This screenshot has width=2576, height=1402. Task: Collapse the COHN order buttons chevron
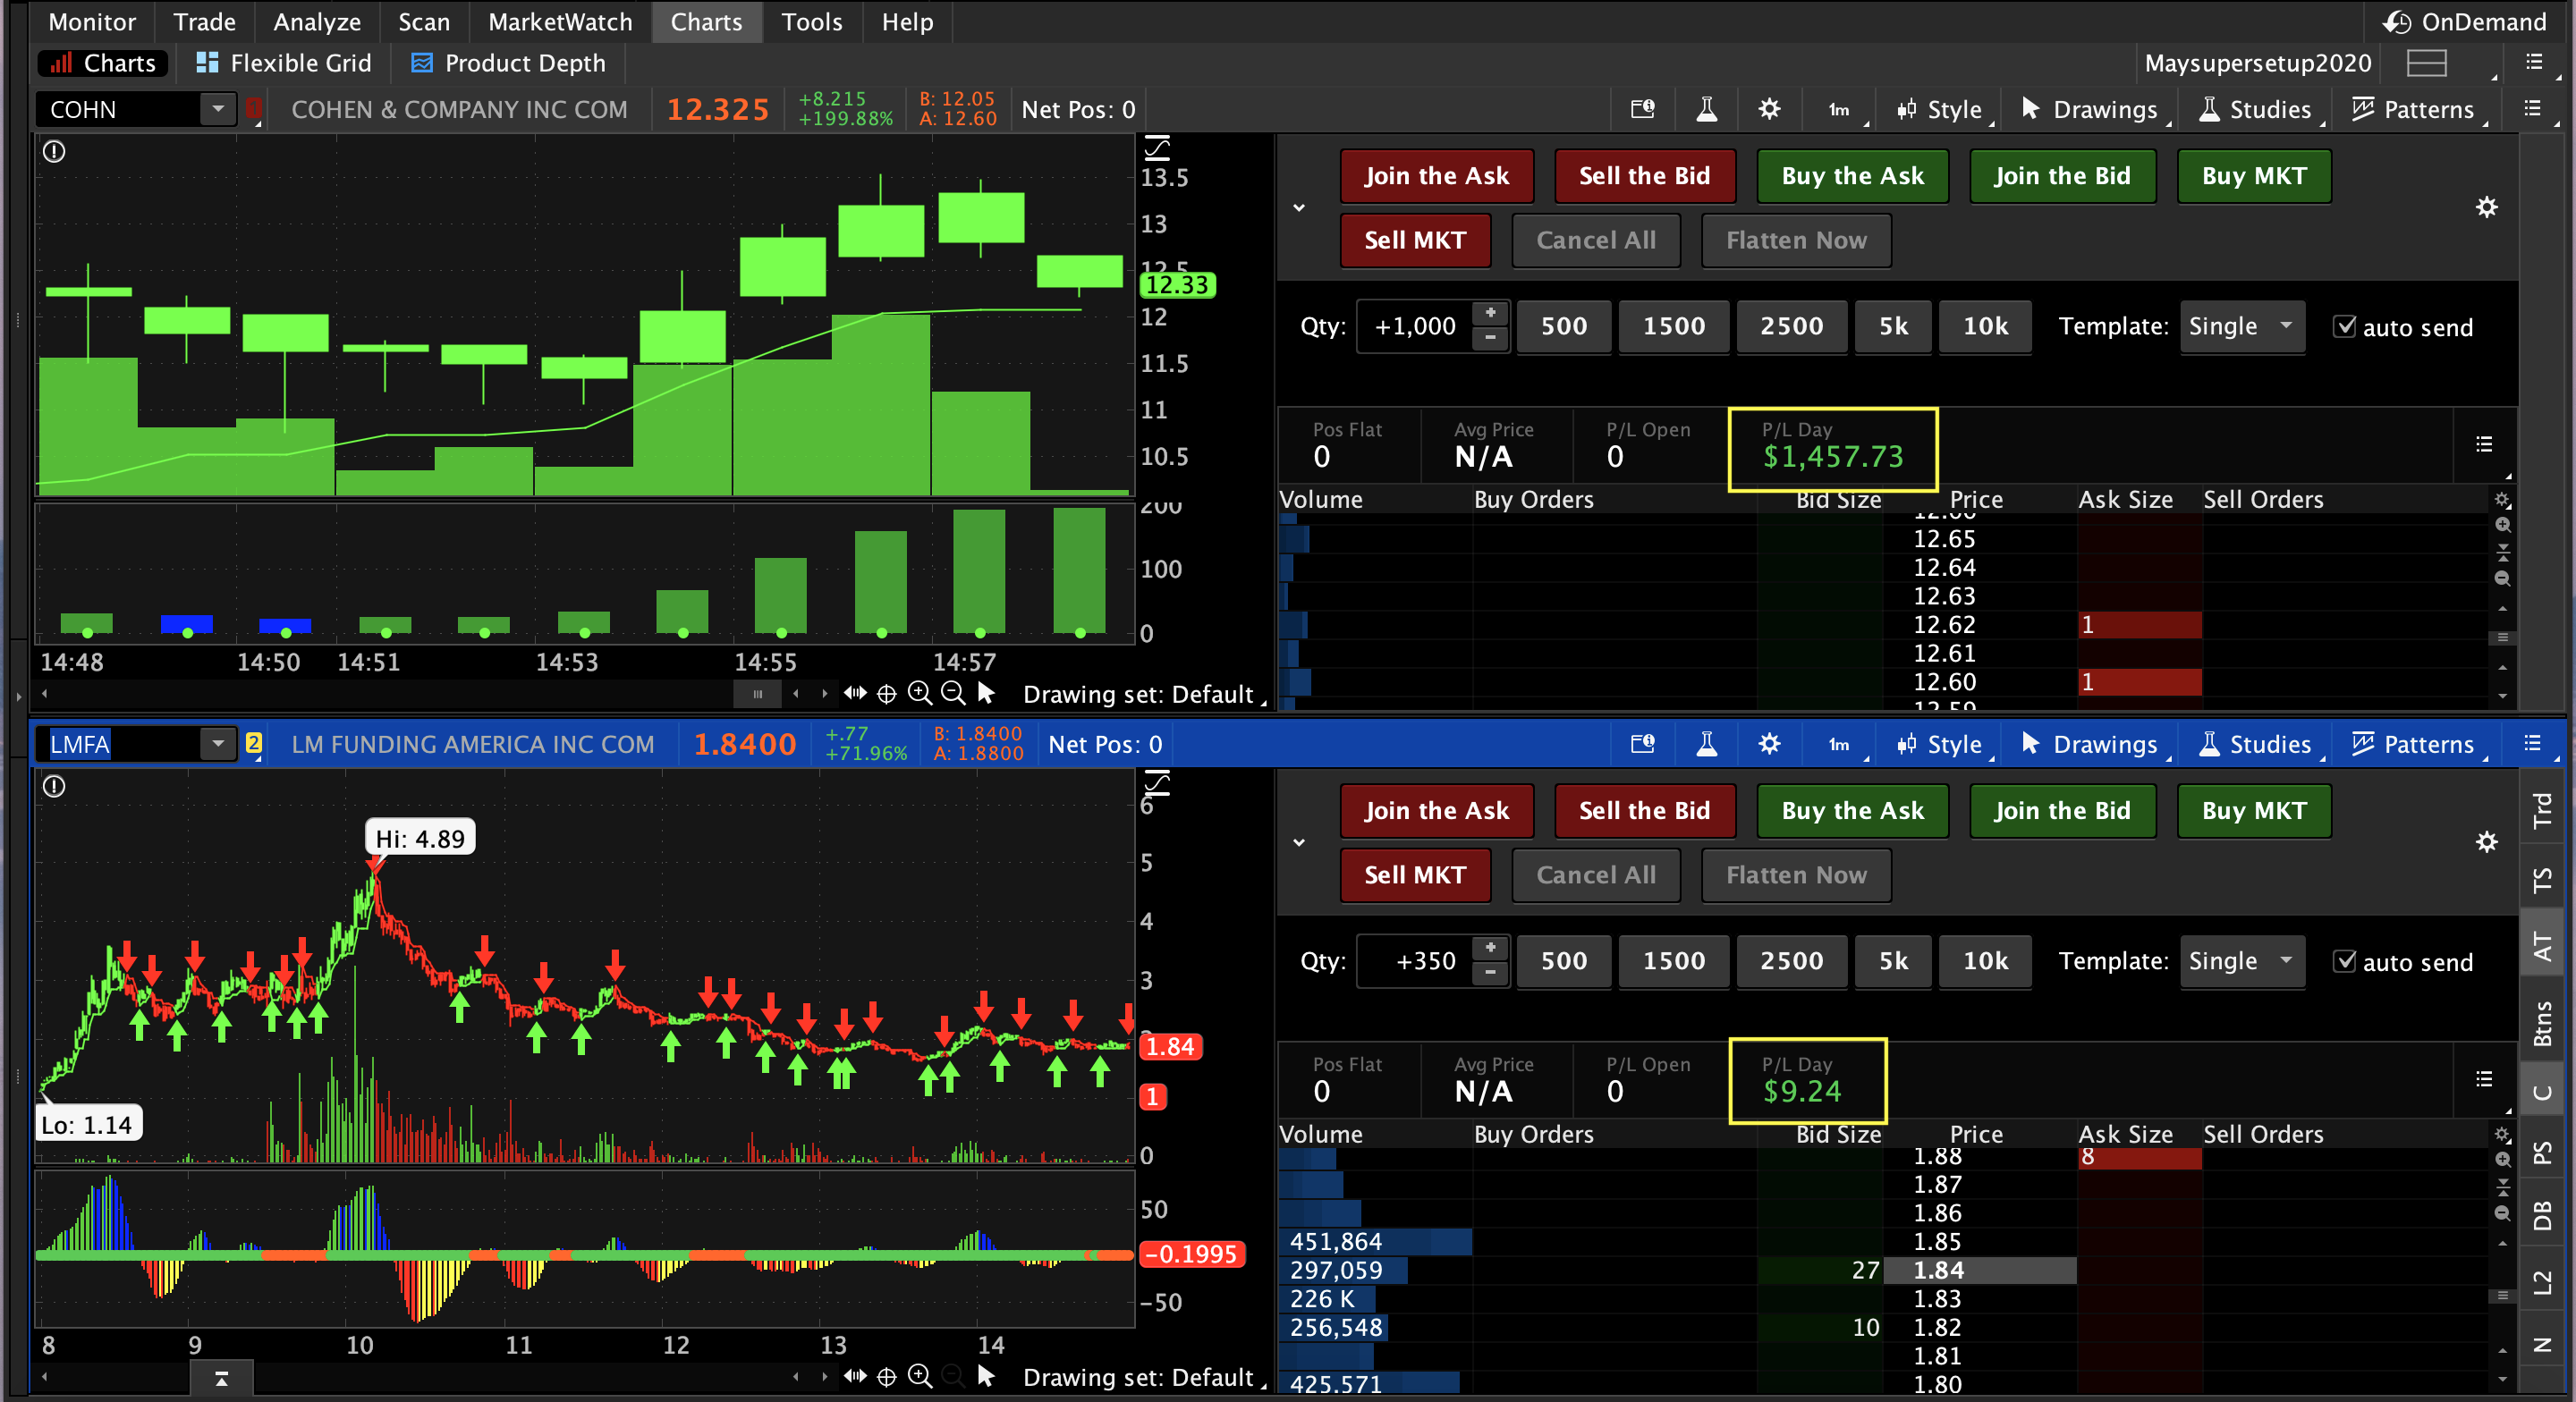tap(1299, 208)
